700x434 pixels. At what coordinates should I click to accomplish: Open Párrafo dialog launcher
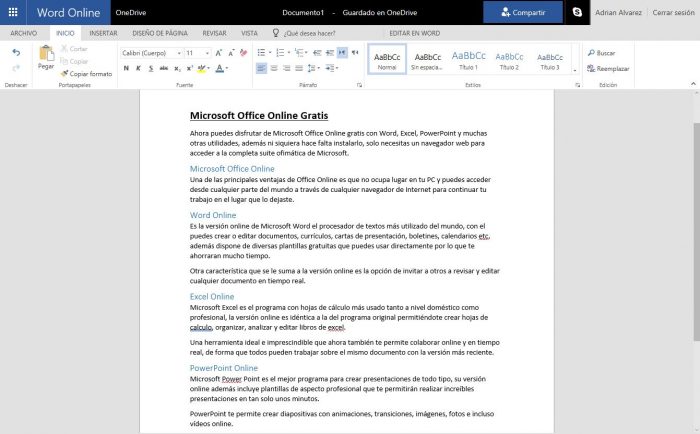[x=359, y=85]
